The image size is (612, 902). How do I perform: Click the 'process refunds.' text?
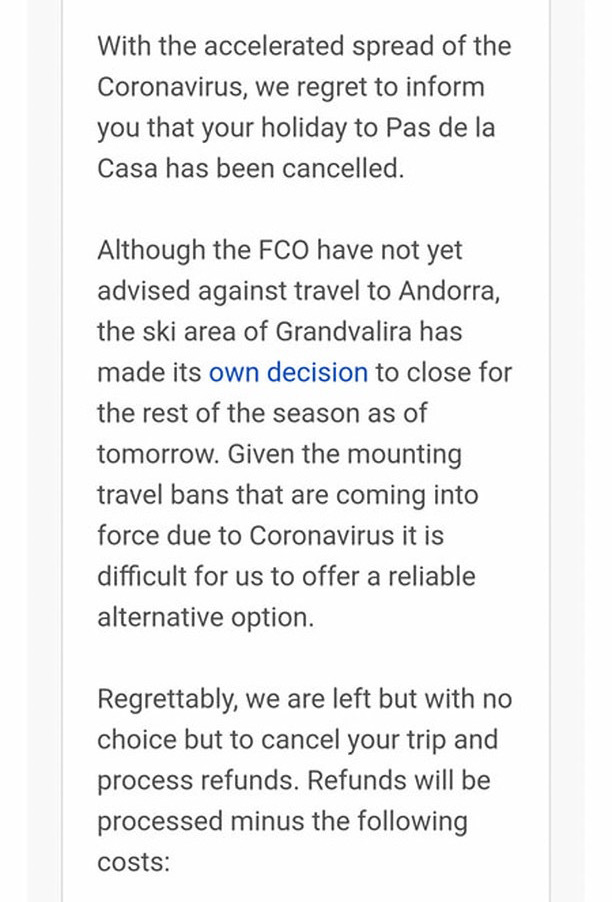click(198, 781)
